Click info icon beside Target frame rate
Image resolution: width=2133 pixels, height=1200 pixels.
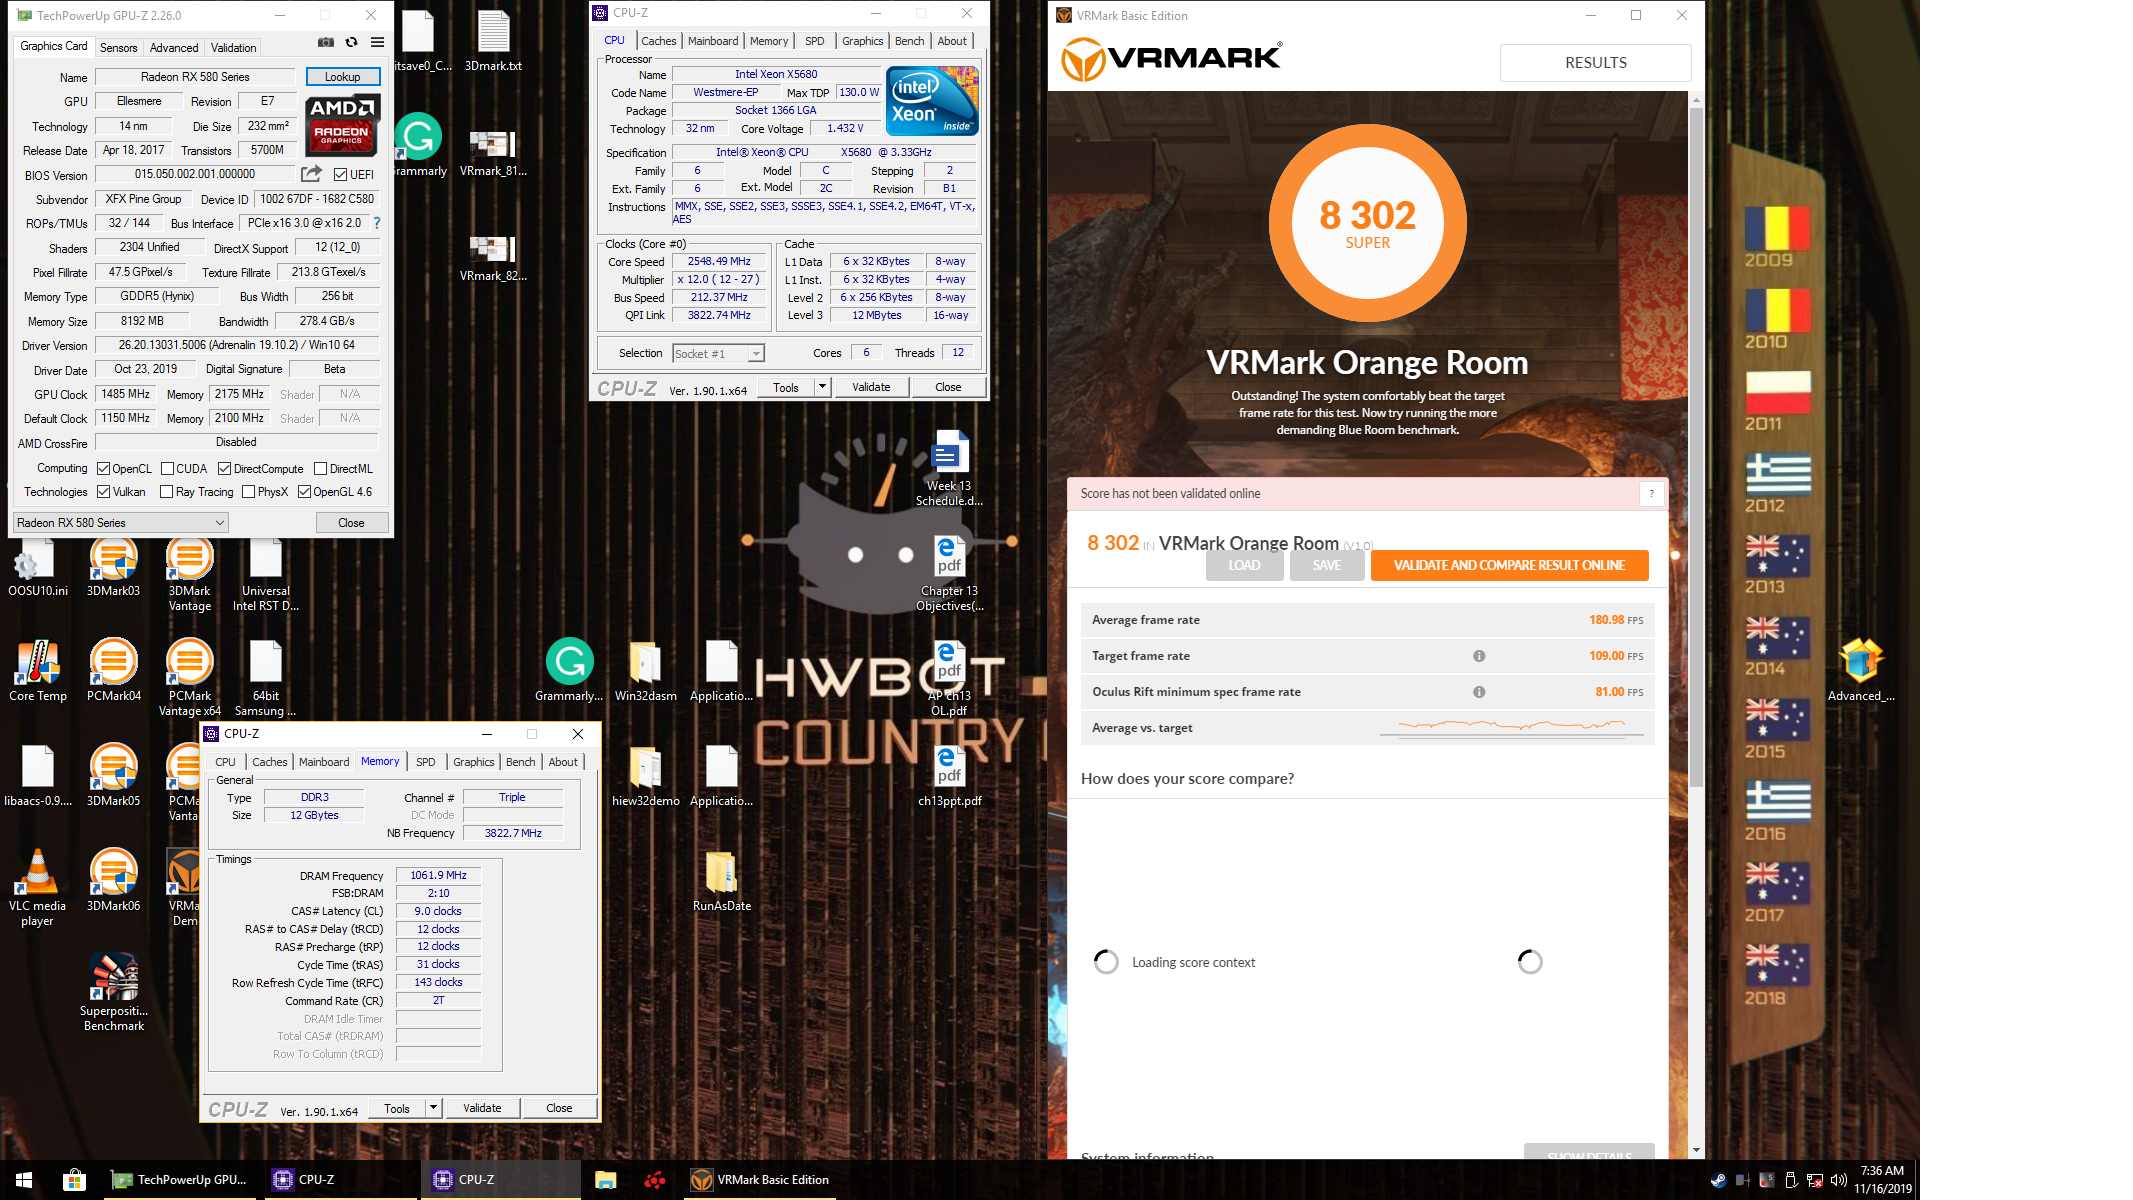1479,656
